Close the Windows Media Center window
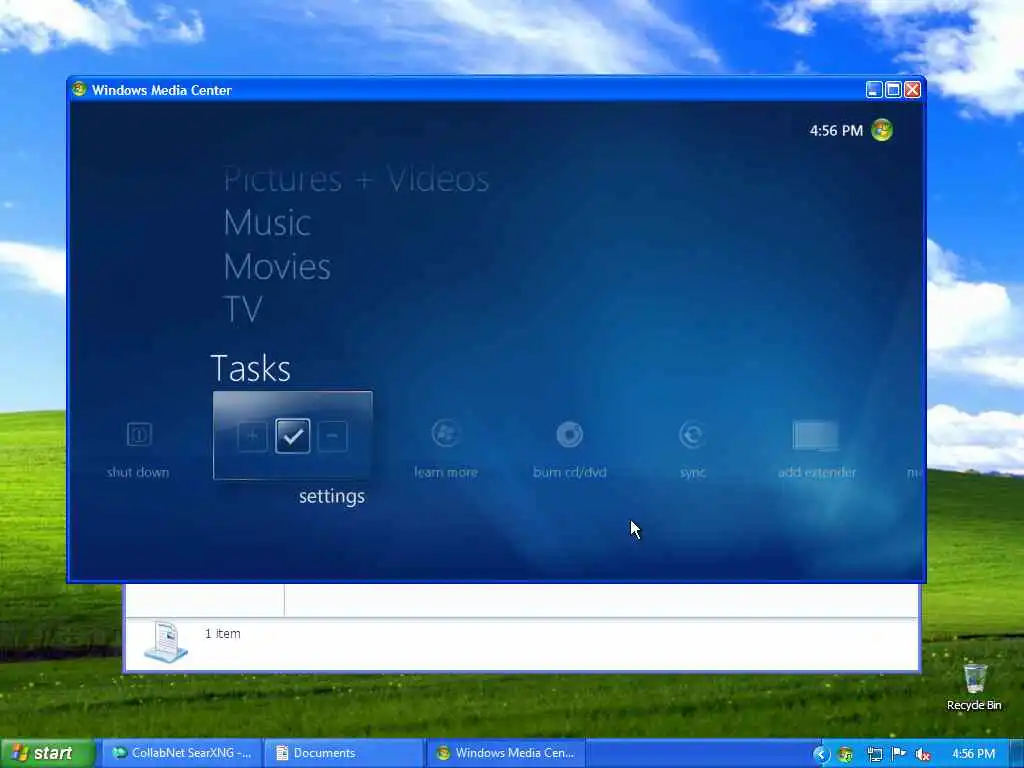Image resolution: width=1024 pixels, height=768 pixels. tap(912, 89)
